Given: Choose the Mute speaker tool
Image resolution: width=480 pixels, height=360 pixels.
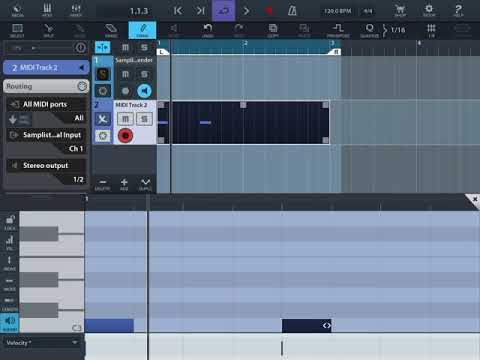Looking at the screenshot, I should click(173, 30).
